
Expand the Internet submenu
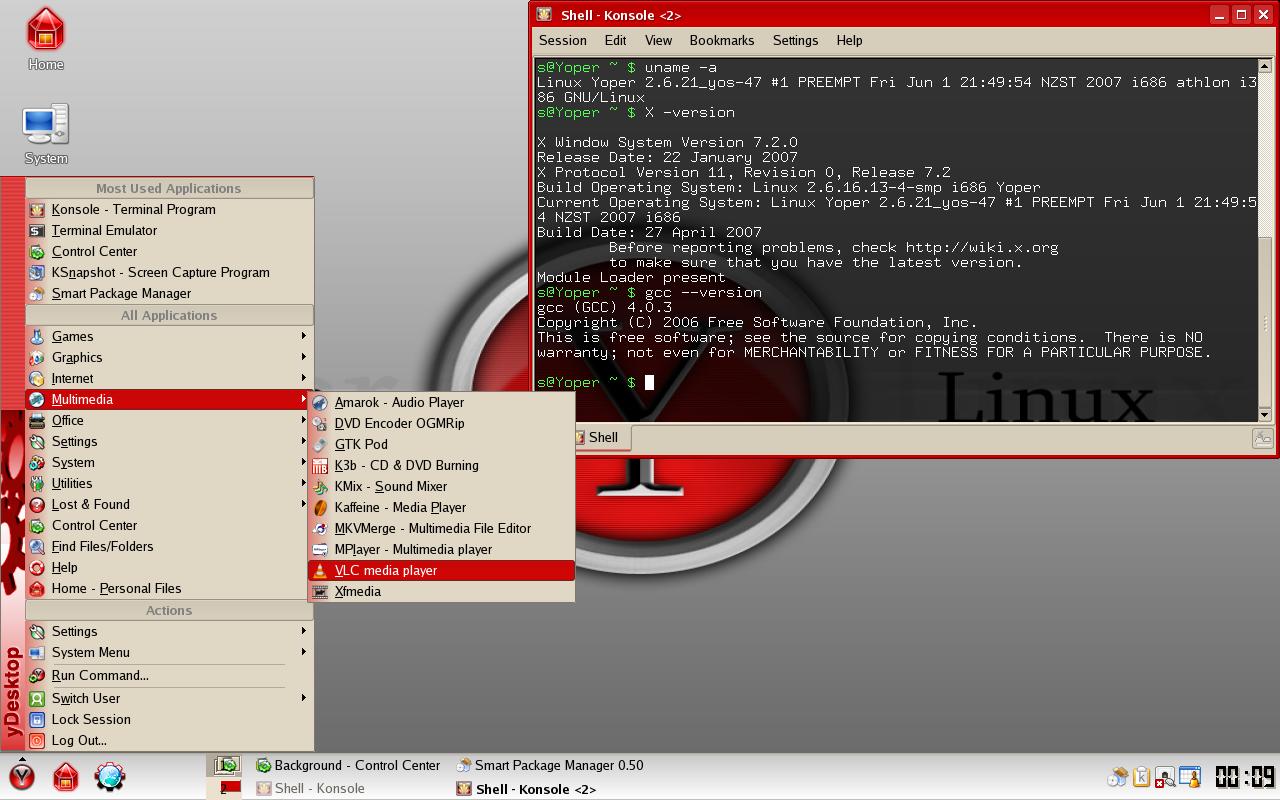point(169,378)
